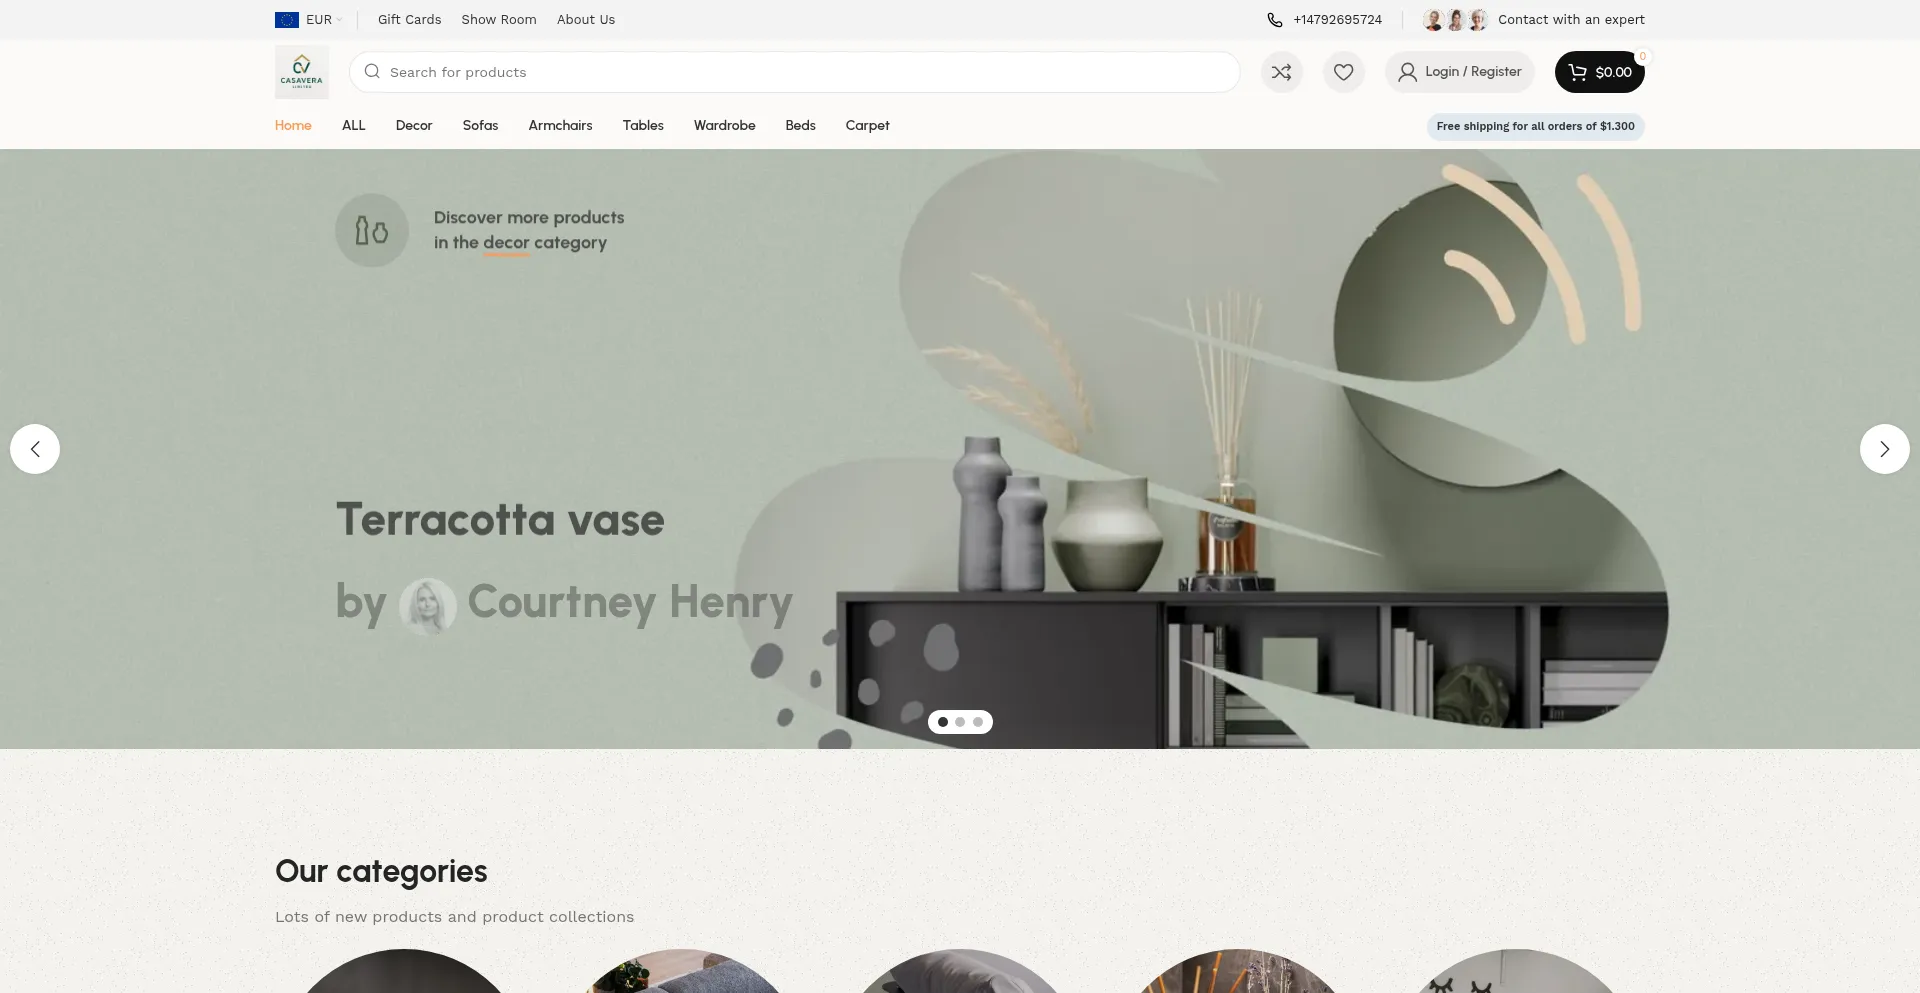Go to the previous slide arrow
This screenshot has height=993, width=1920.
click(35, 449)
